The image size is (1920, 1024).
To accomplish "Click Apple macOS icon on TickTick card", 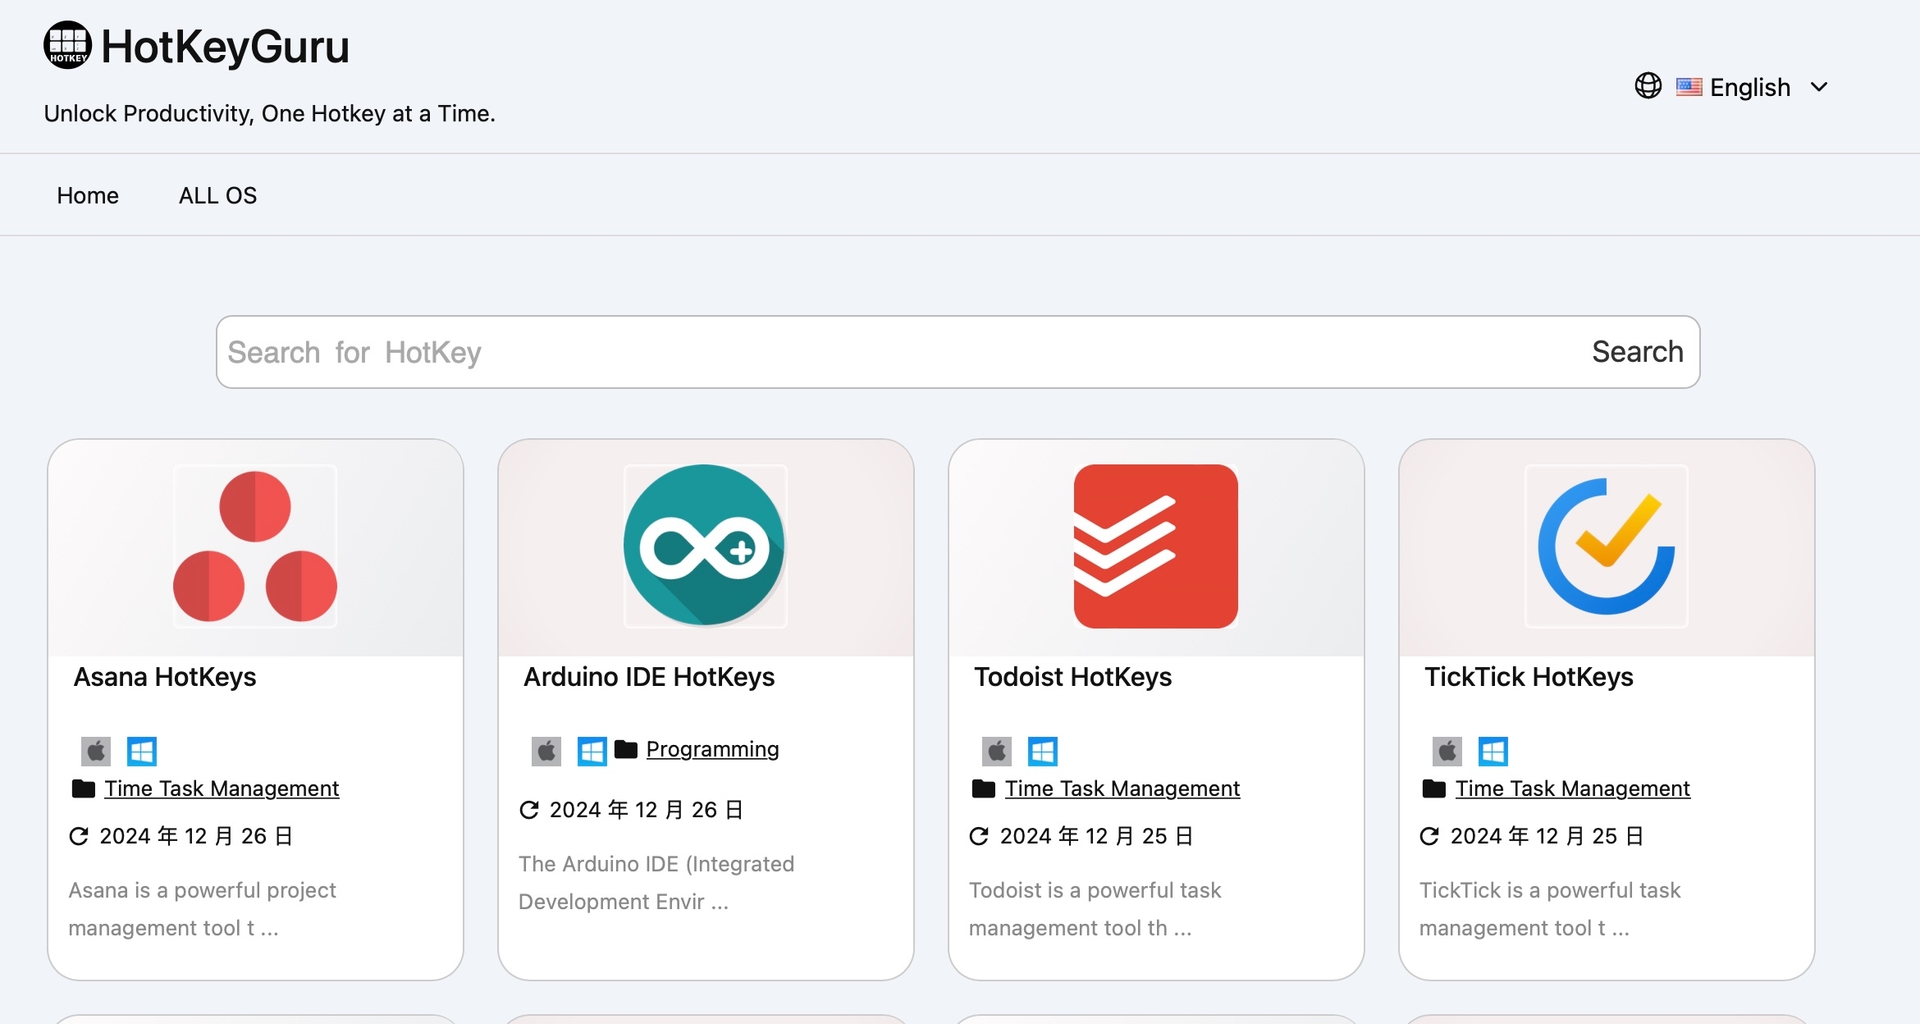I will click(x=1447, y=751).
